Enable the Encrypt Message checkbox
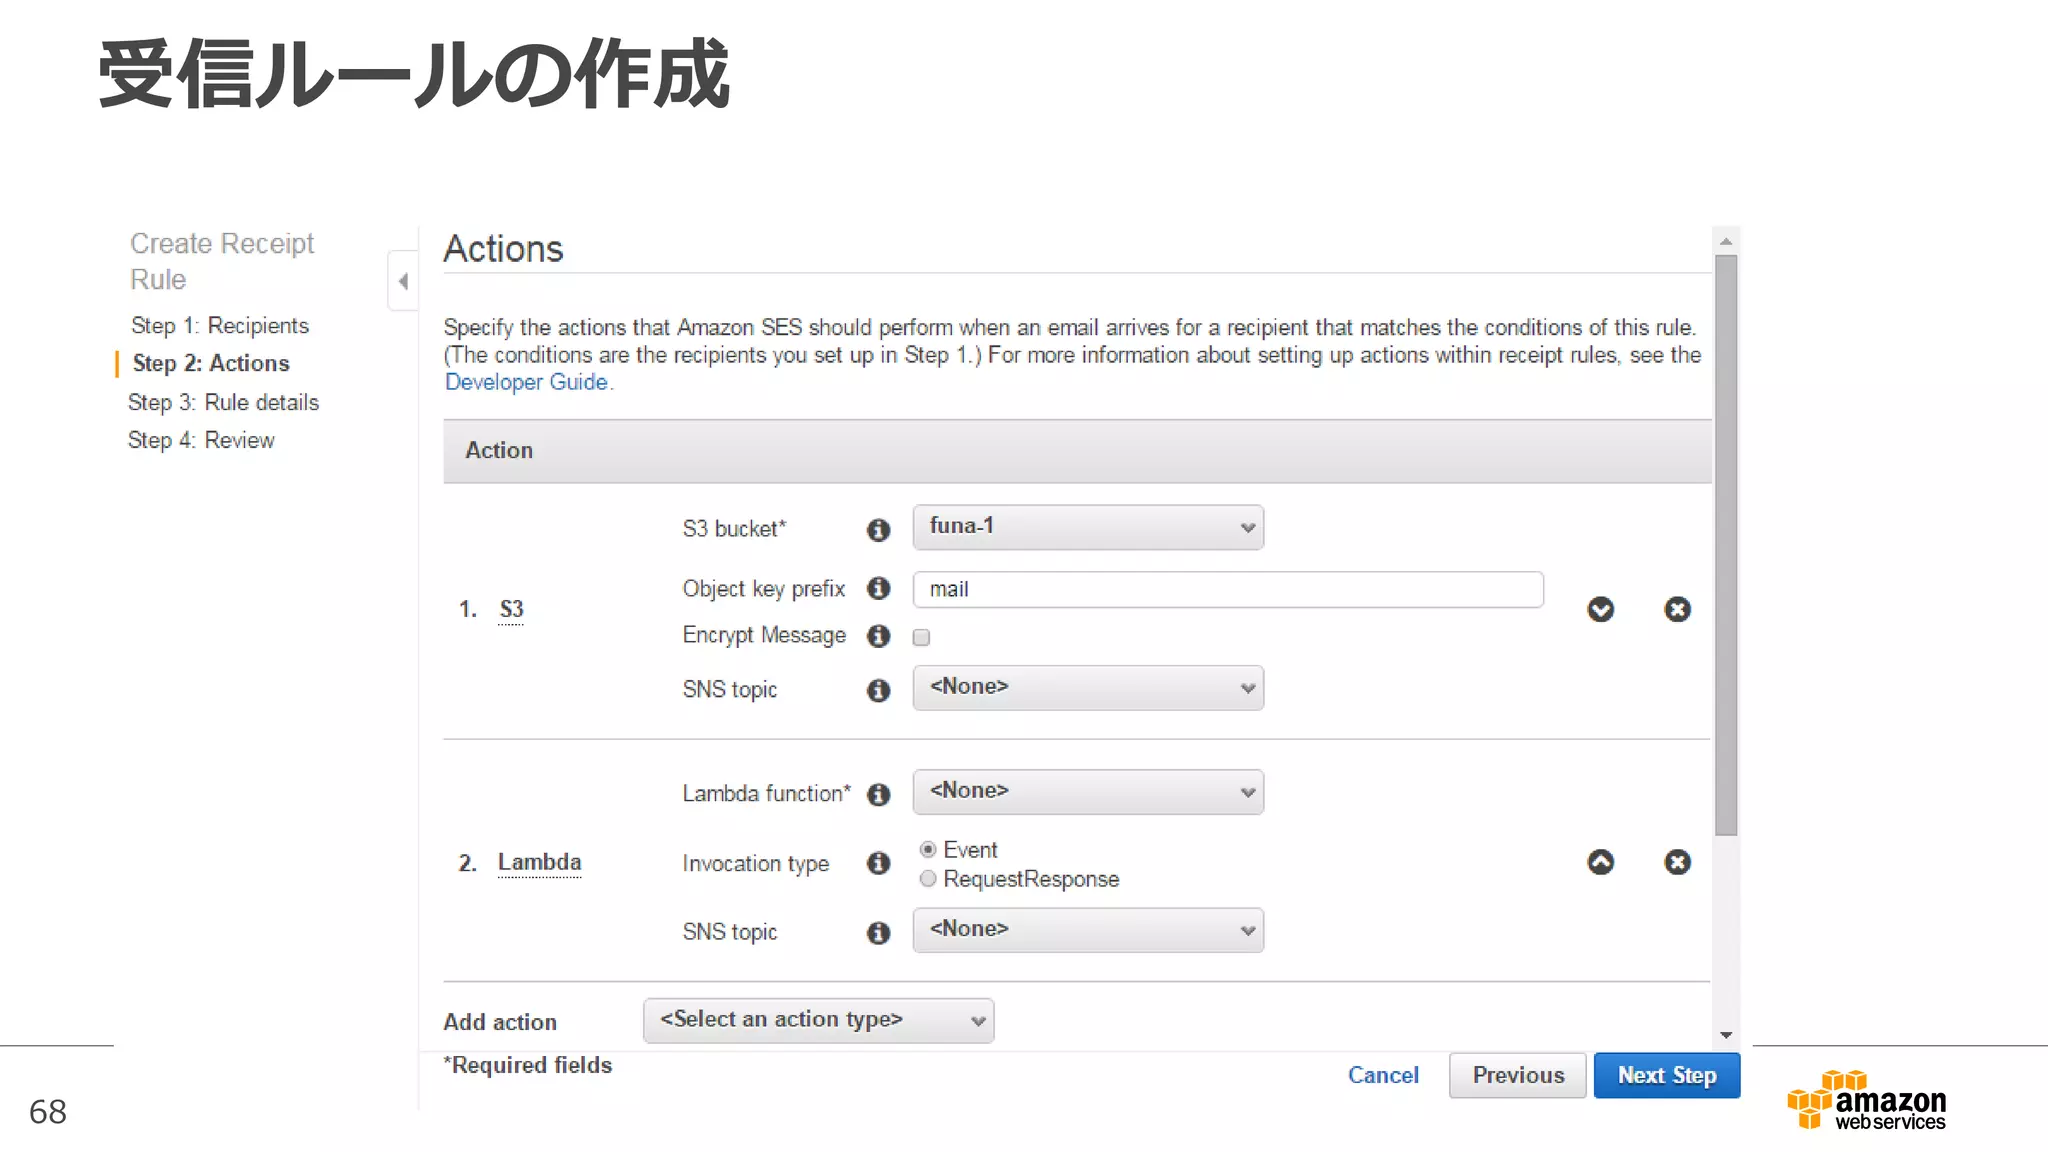The height and width of the screenshot is (1152, 2048). coord(921,637)
